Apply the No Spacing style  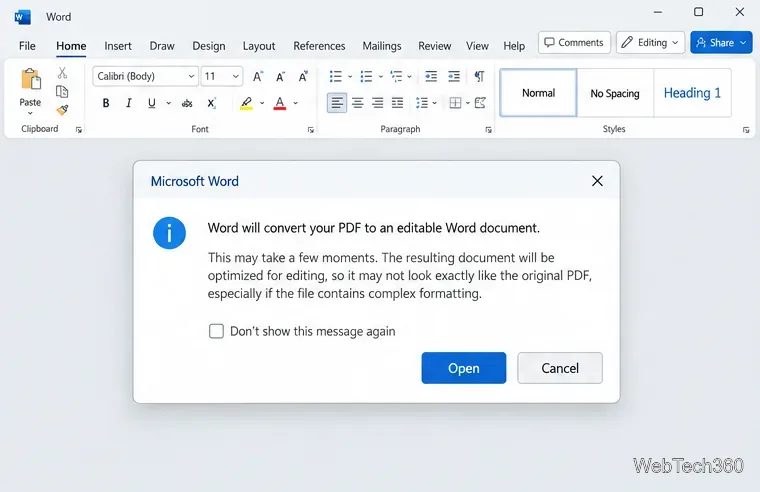615,93
